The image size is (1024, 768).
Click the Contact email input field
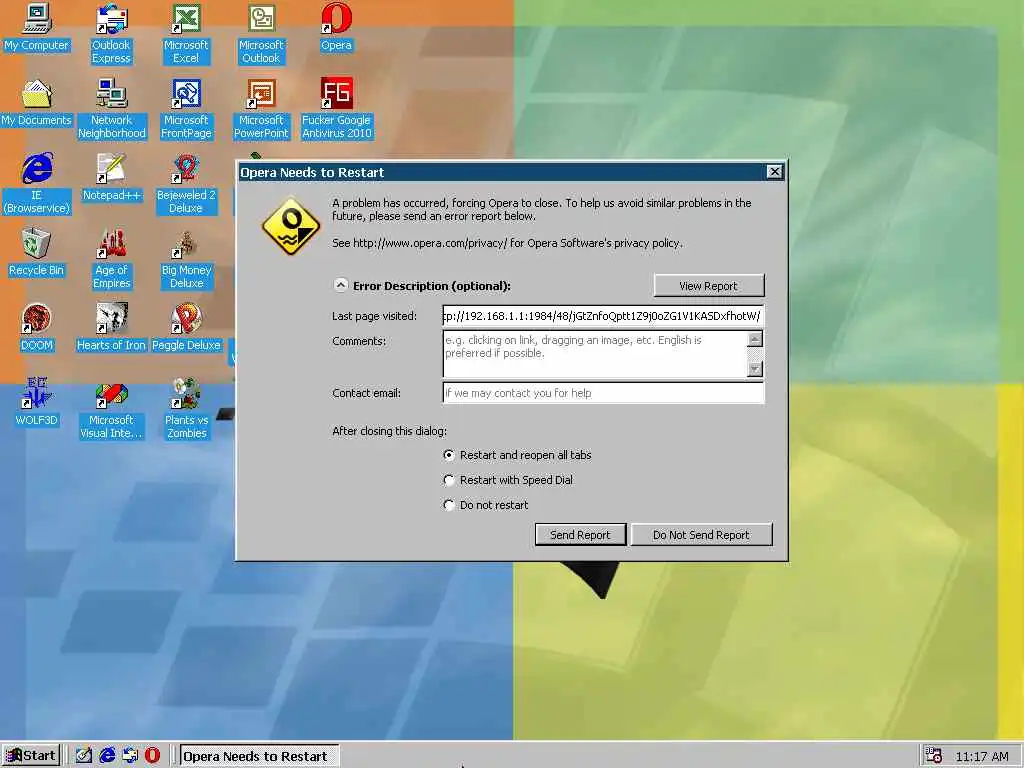[603, 393]
